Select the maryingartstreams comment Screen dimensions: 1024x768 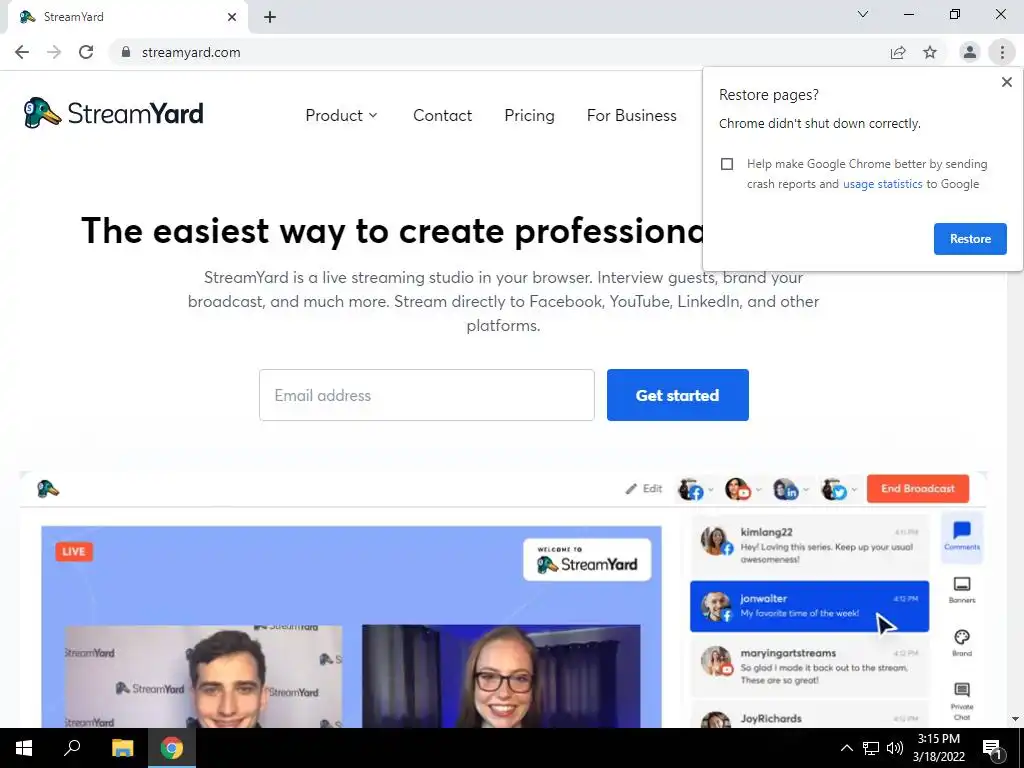[x=808, y=665]
